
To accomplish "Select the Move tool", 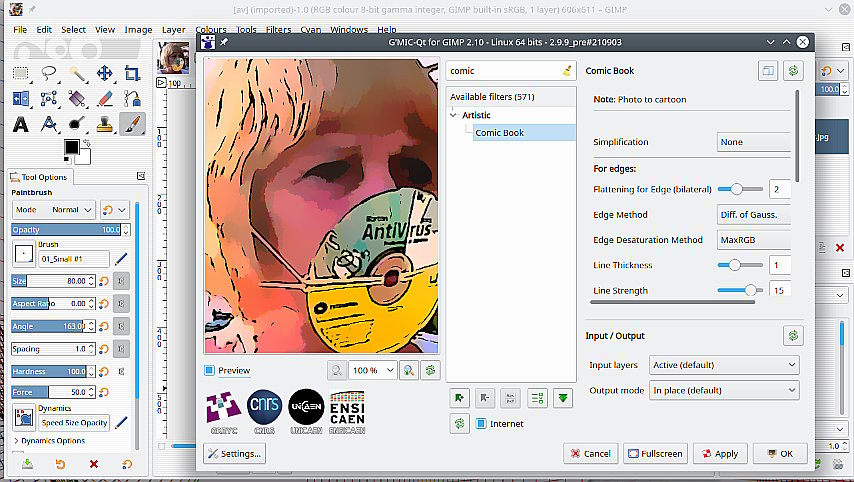I will click(x=104, y=73).
